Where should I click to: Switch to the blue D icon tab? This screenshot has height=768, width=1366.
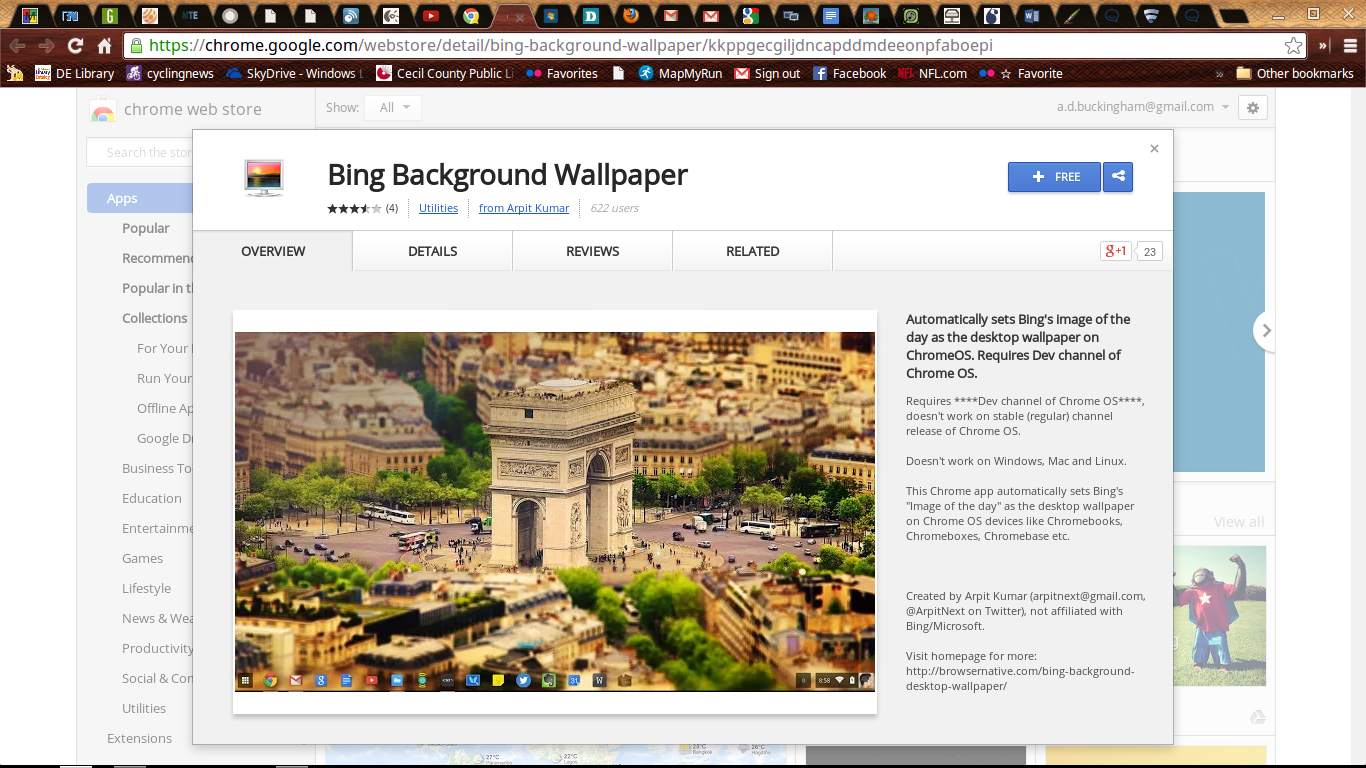click(590, 16)
